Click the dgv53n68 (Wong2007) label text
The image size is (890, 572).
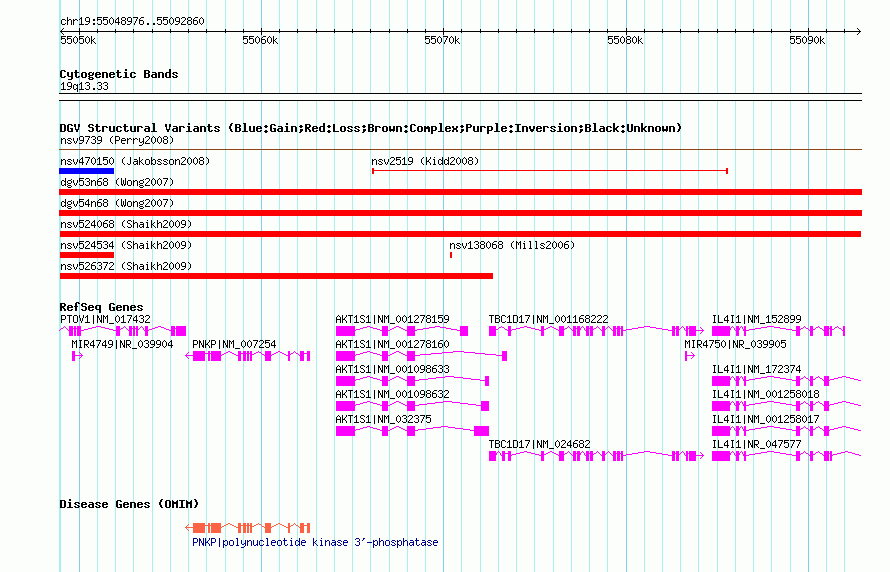point(117,182)
